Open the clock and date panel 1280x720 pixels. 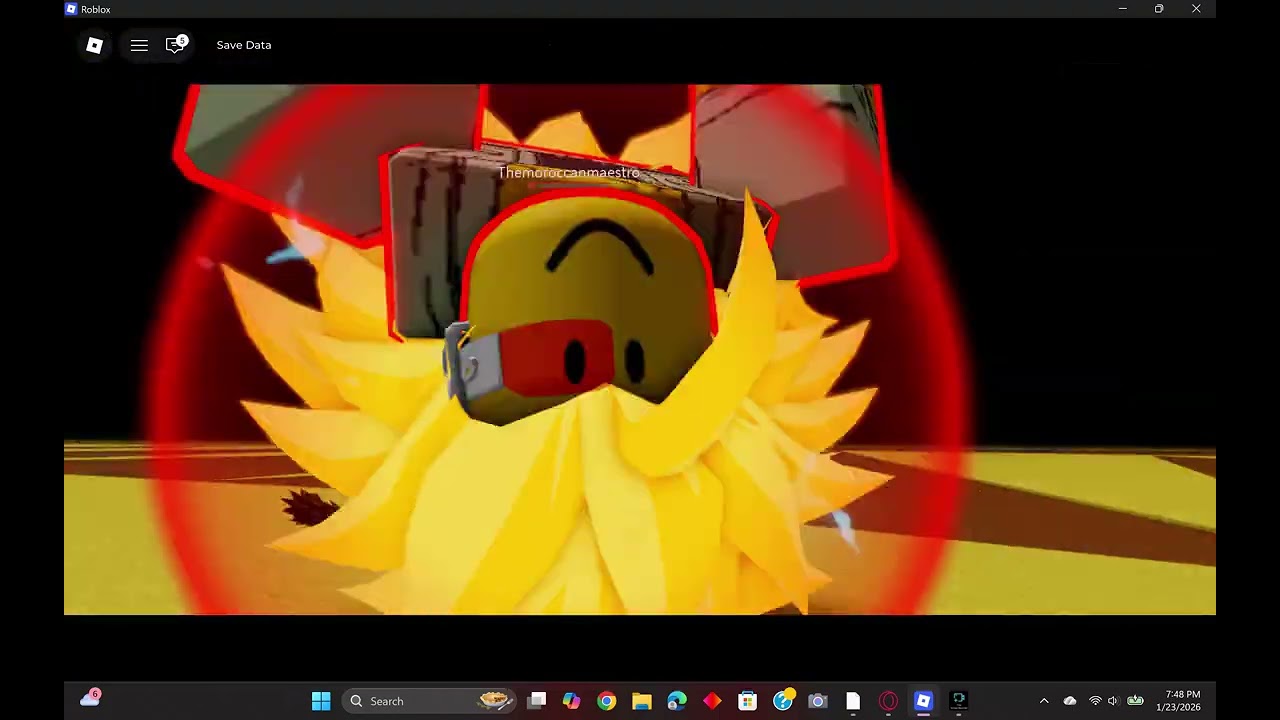point(1181,701)
